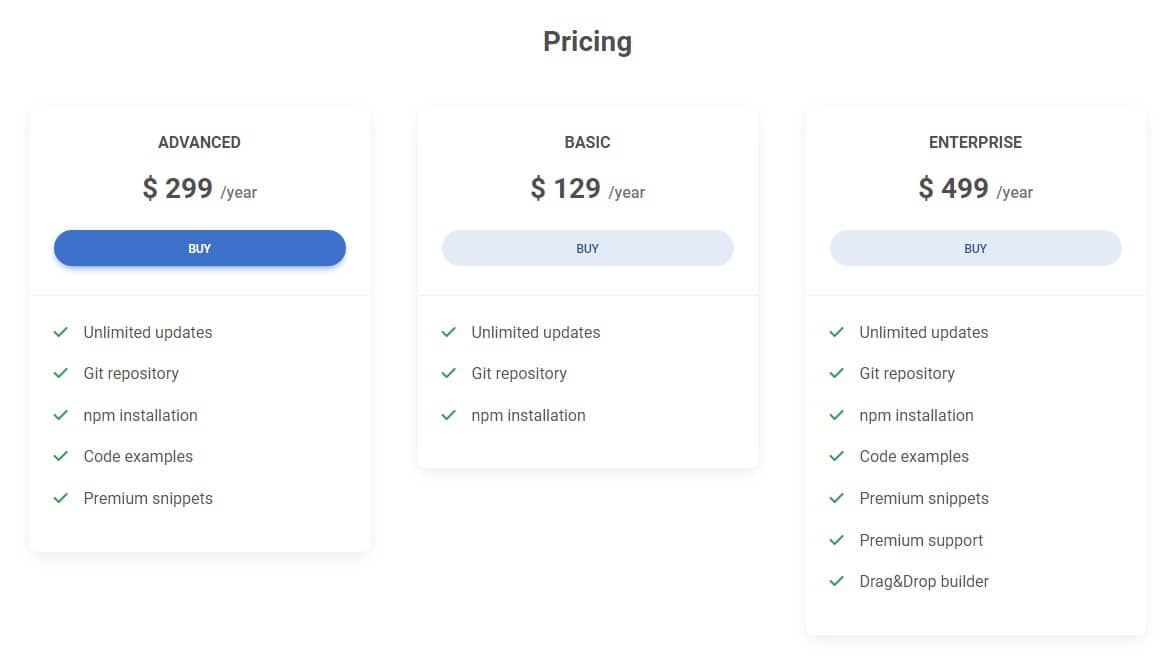
Task: Select the ENTERPRISE plan title
Action: (975, 142)
